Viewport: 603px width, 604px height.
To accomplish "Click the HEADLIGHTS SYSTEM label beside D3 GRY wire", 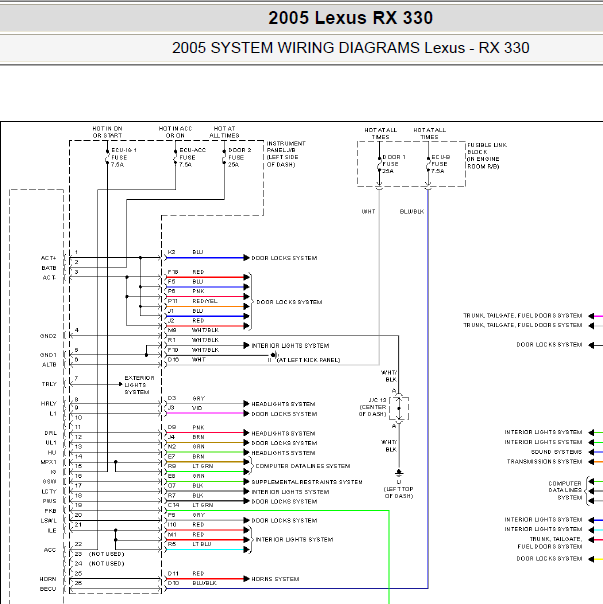I will tap(283, 404).
